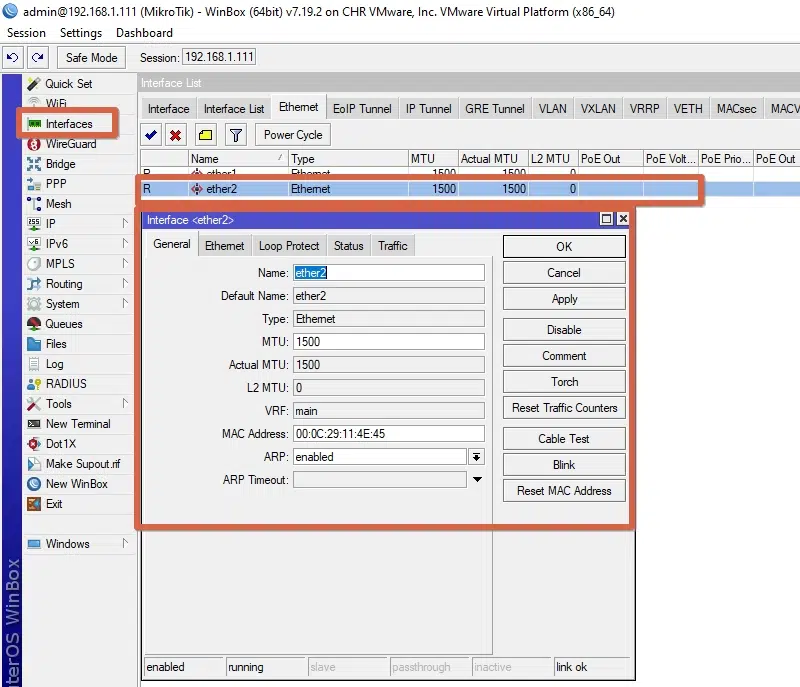800x687 pixels.
Task: Switch to the VLAN tab
Action: pos(552,109)
